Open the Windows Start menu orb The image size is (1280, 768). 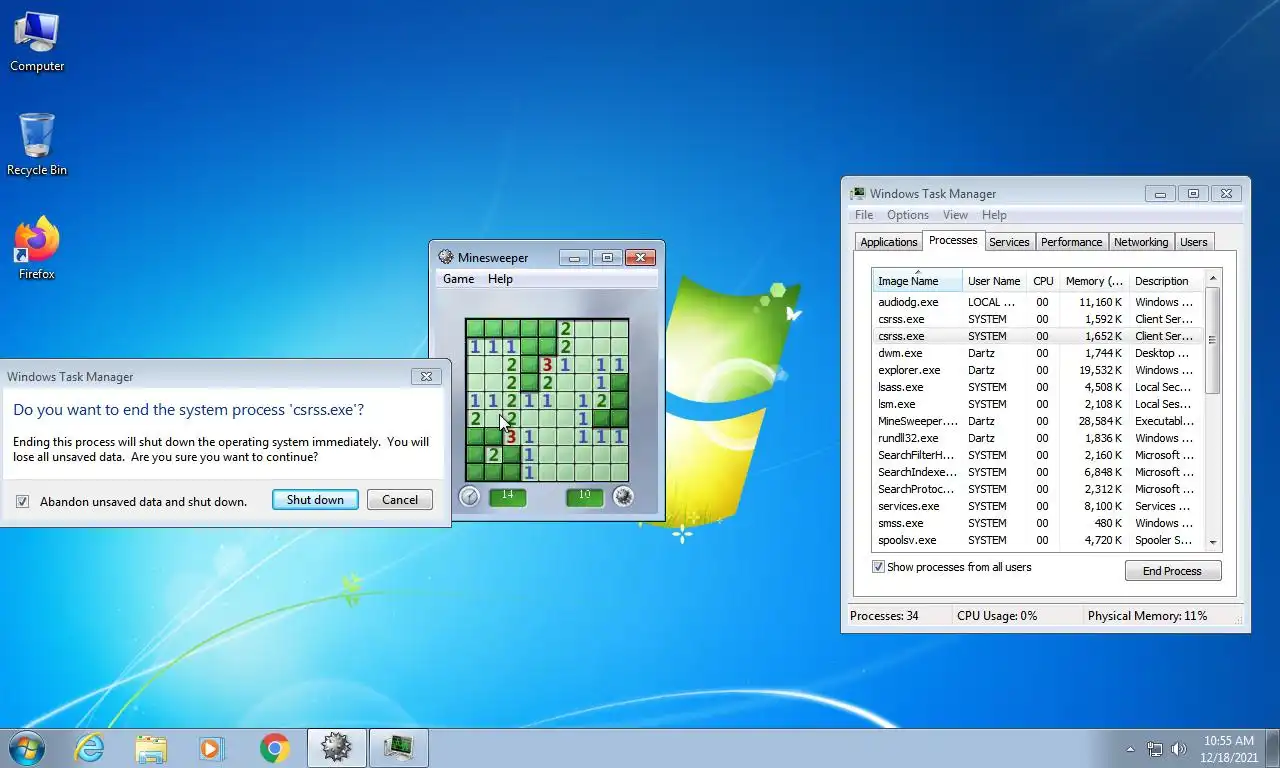pyautogui.click(x=26, y=748)
